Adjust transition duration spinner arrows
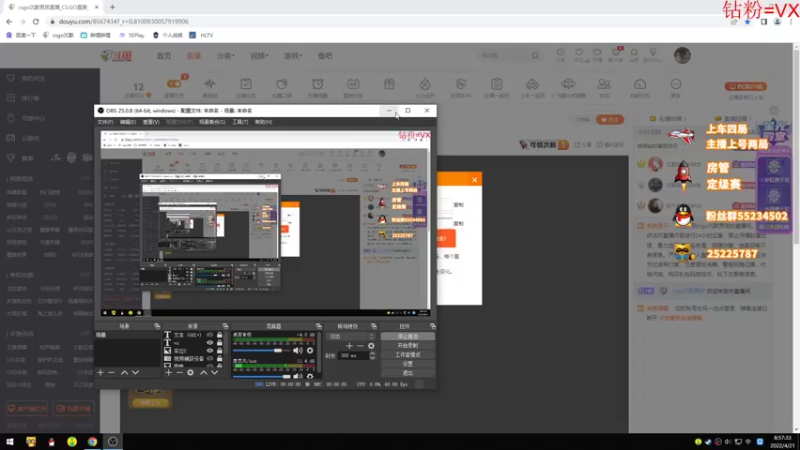800x450 pixels. [372, 356]
